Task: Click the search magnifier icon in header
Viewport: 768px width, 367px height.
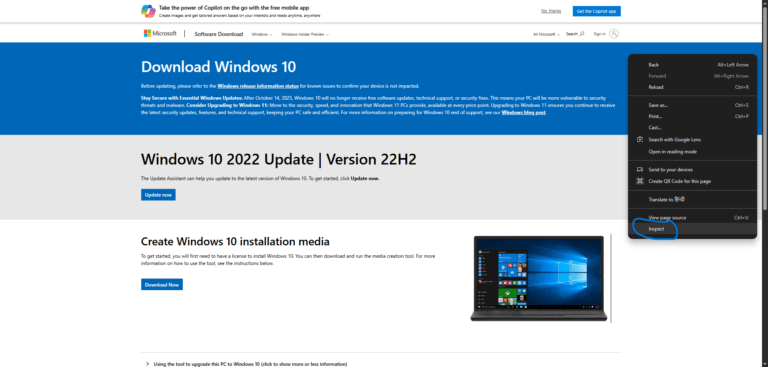Action: pos(582,34)
